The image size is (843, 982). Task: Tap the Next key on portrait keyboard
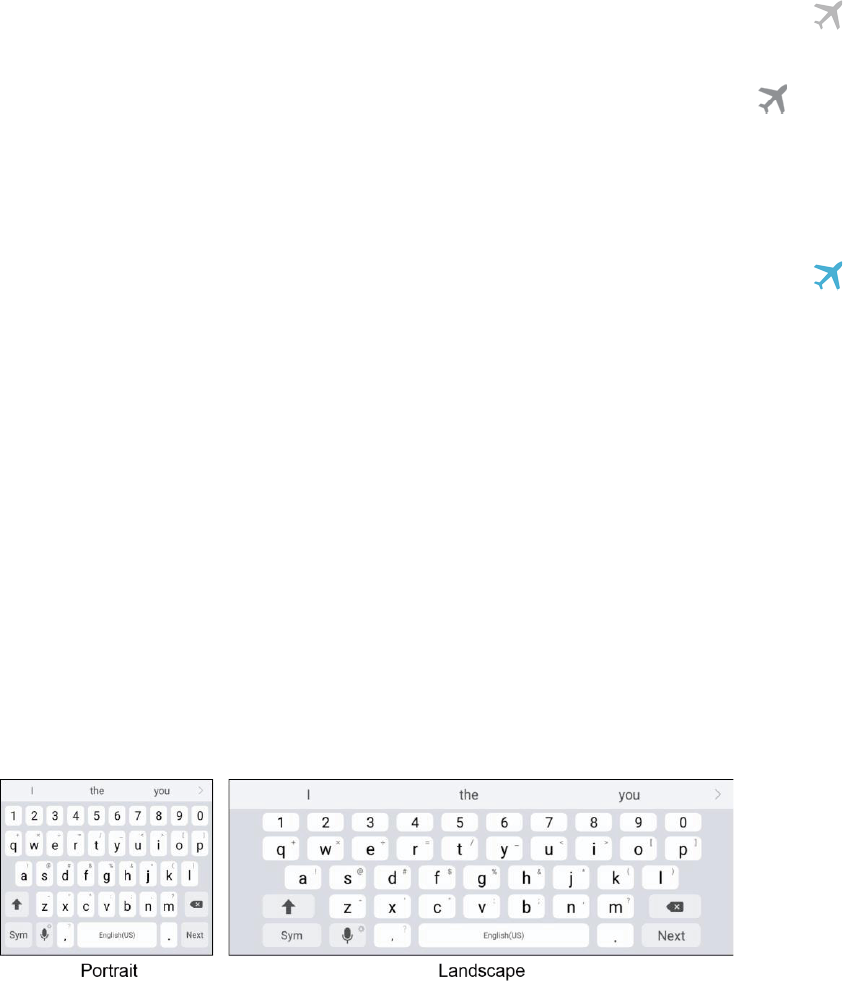coord(195,934)
